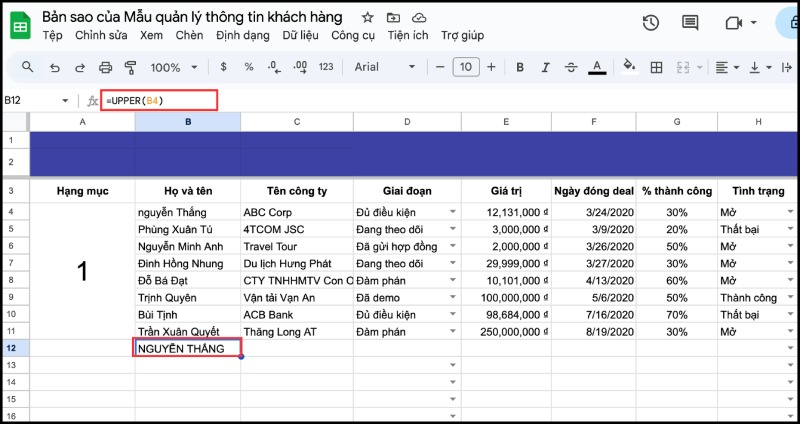Image resolution: width=800 pixels, height=424 pixels.
Task: Open the Google Sheets home icon
Action: coord(20,26)
